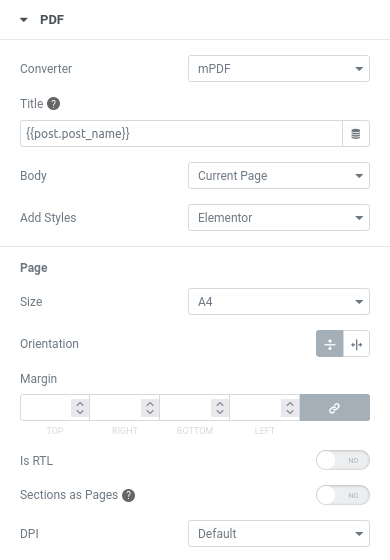Open the Size dropdown showing A4

click(x=279, y=302)
